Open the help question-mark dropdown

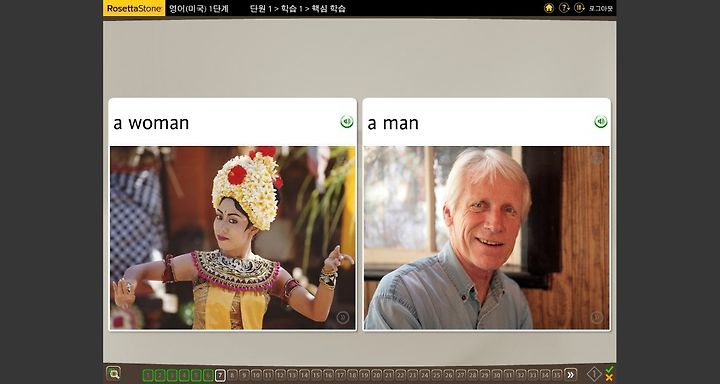click(x=564, y=7)
